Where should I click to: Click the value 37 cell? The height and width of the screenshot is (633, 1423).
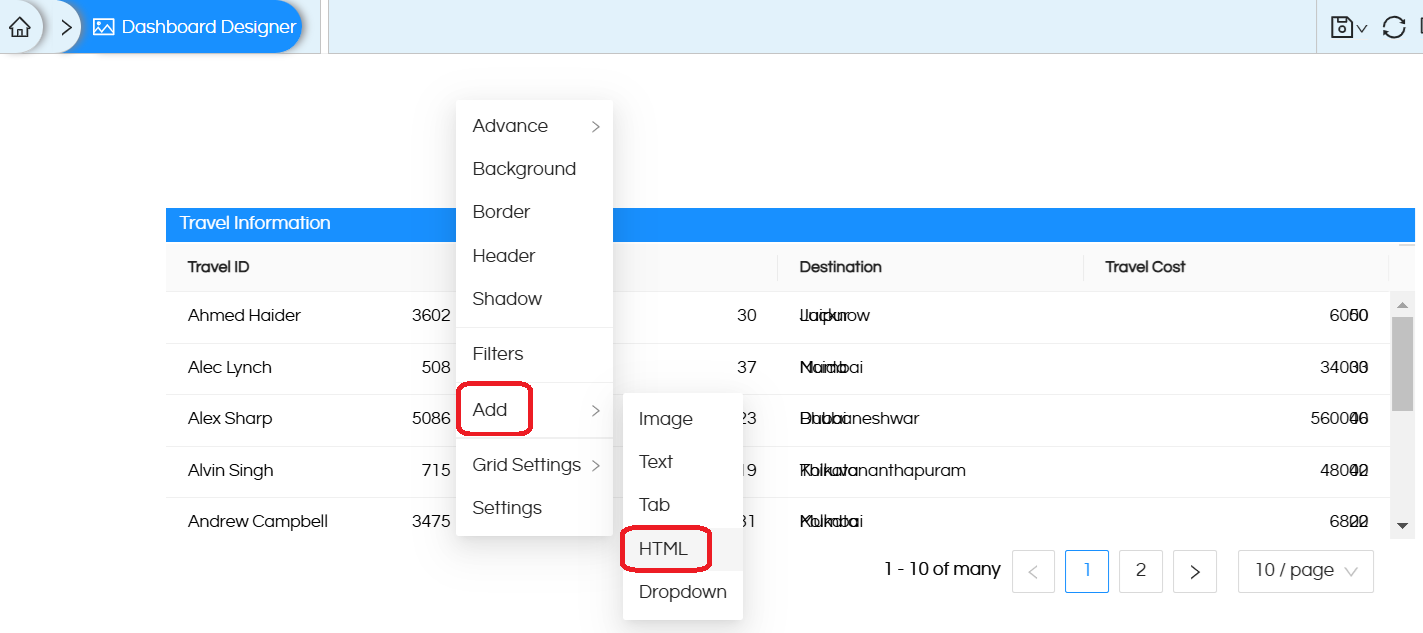747,367
